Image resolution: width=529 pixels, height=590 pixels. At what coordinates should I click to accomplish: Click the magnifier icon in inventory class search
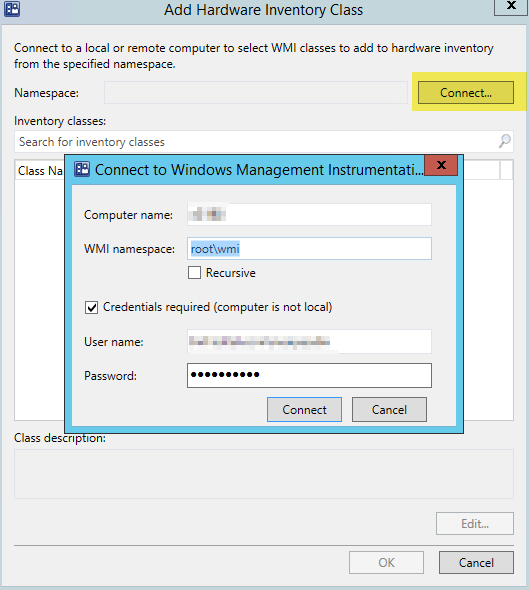(x=505, y=141)
